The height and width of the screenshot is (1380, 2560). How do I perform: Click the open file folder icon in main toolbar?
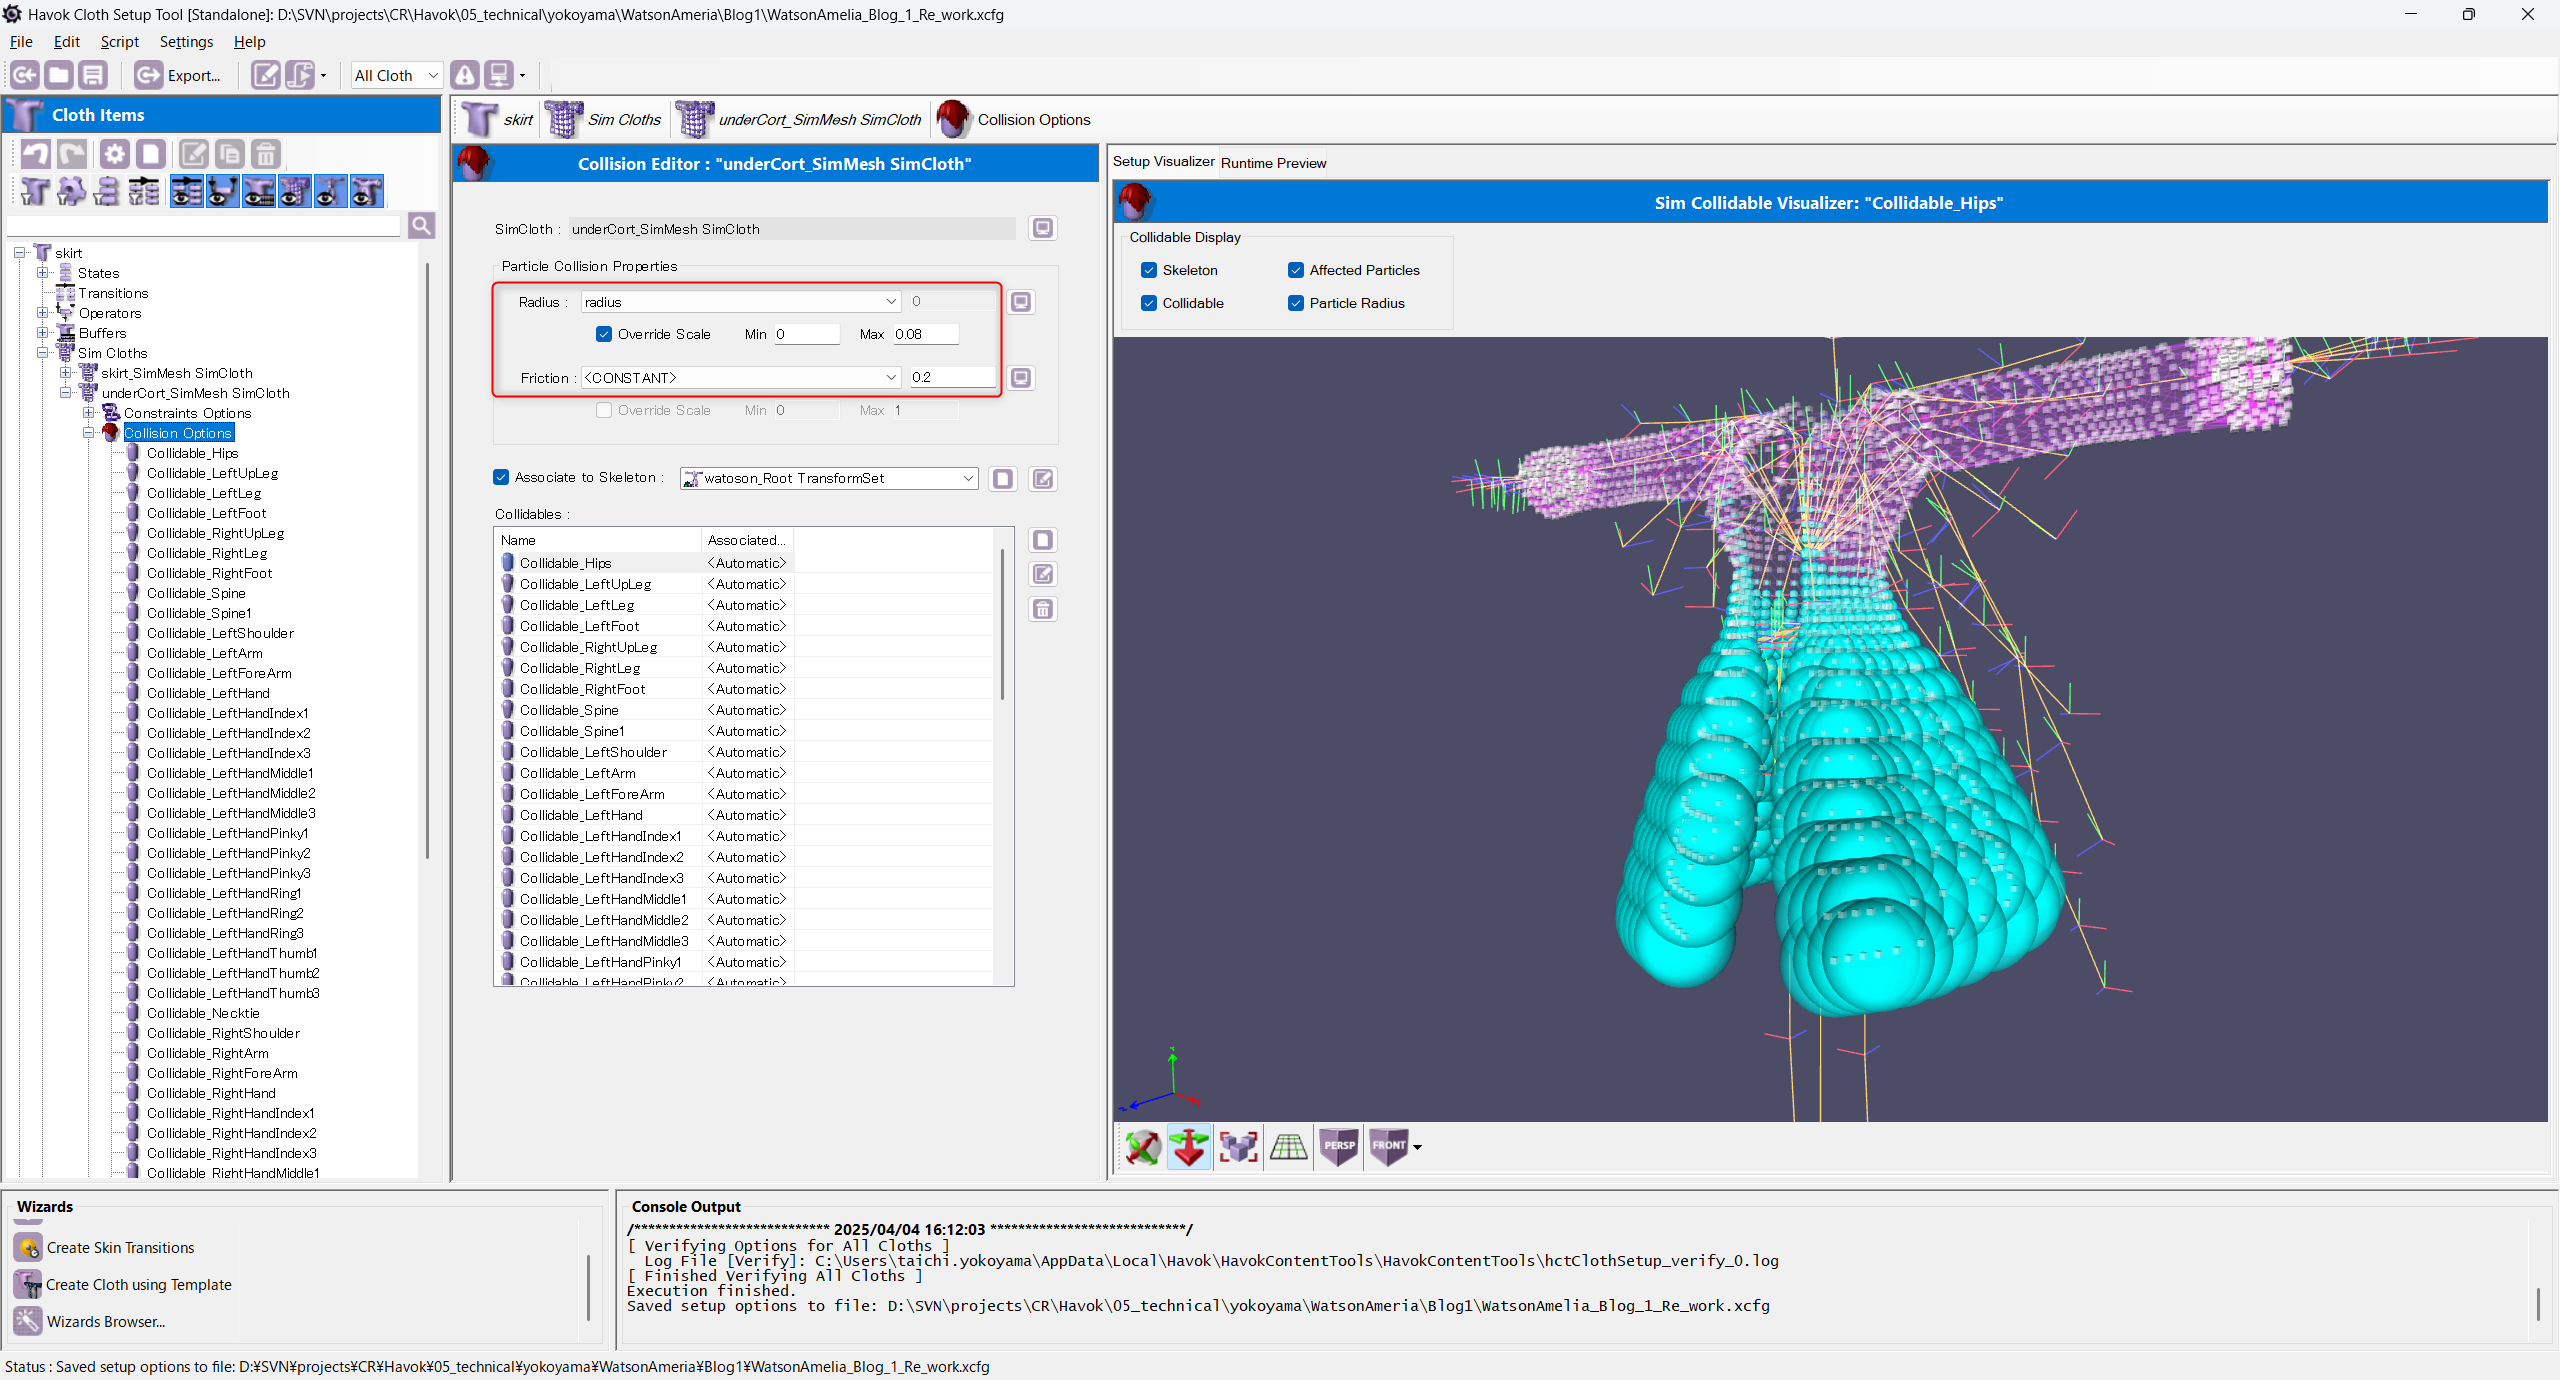[59, 75]
